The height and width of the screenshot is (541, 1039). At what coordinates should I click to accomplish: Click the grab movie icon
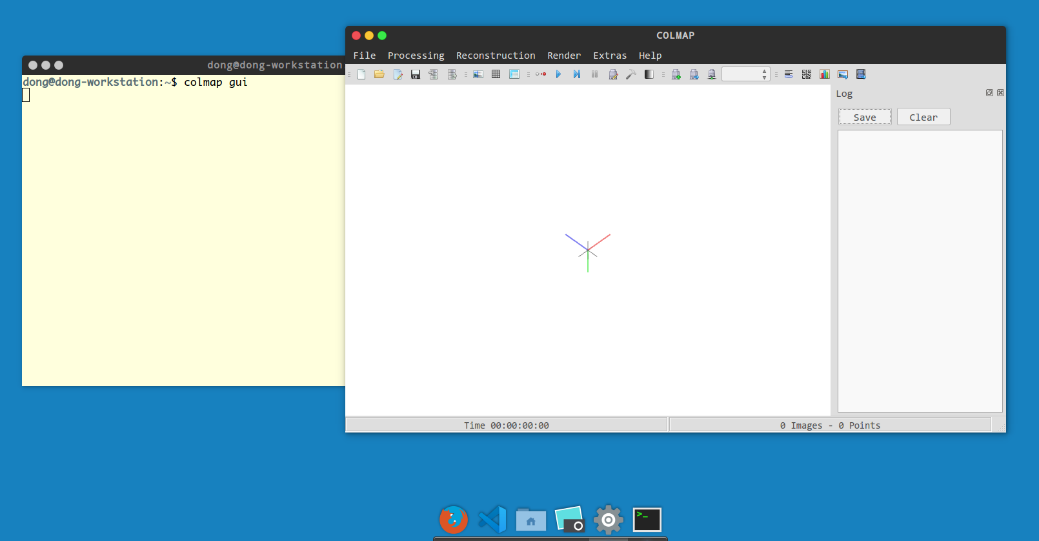(861, 74)
